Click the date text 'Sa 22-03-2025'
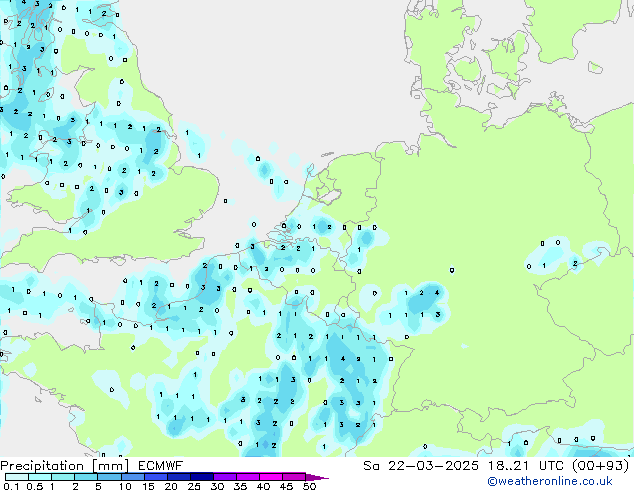Viewport: 634px width, 490px height. pos(421,466)
